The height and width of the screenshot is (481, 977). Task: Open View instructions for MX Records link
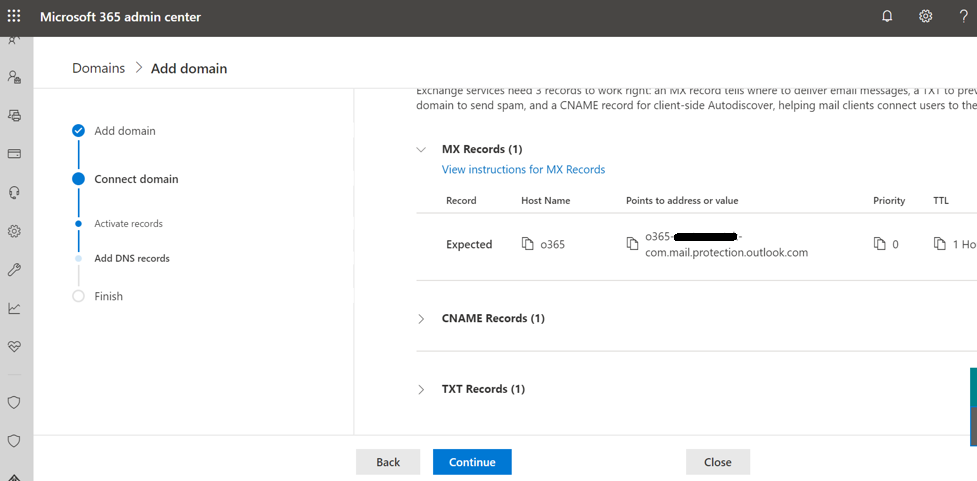(523, 170)
